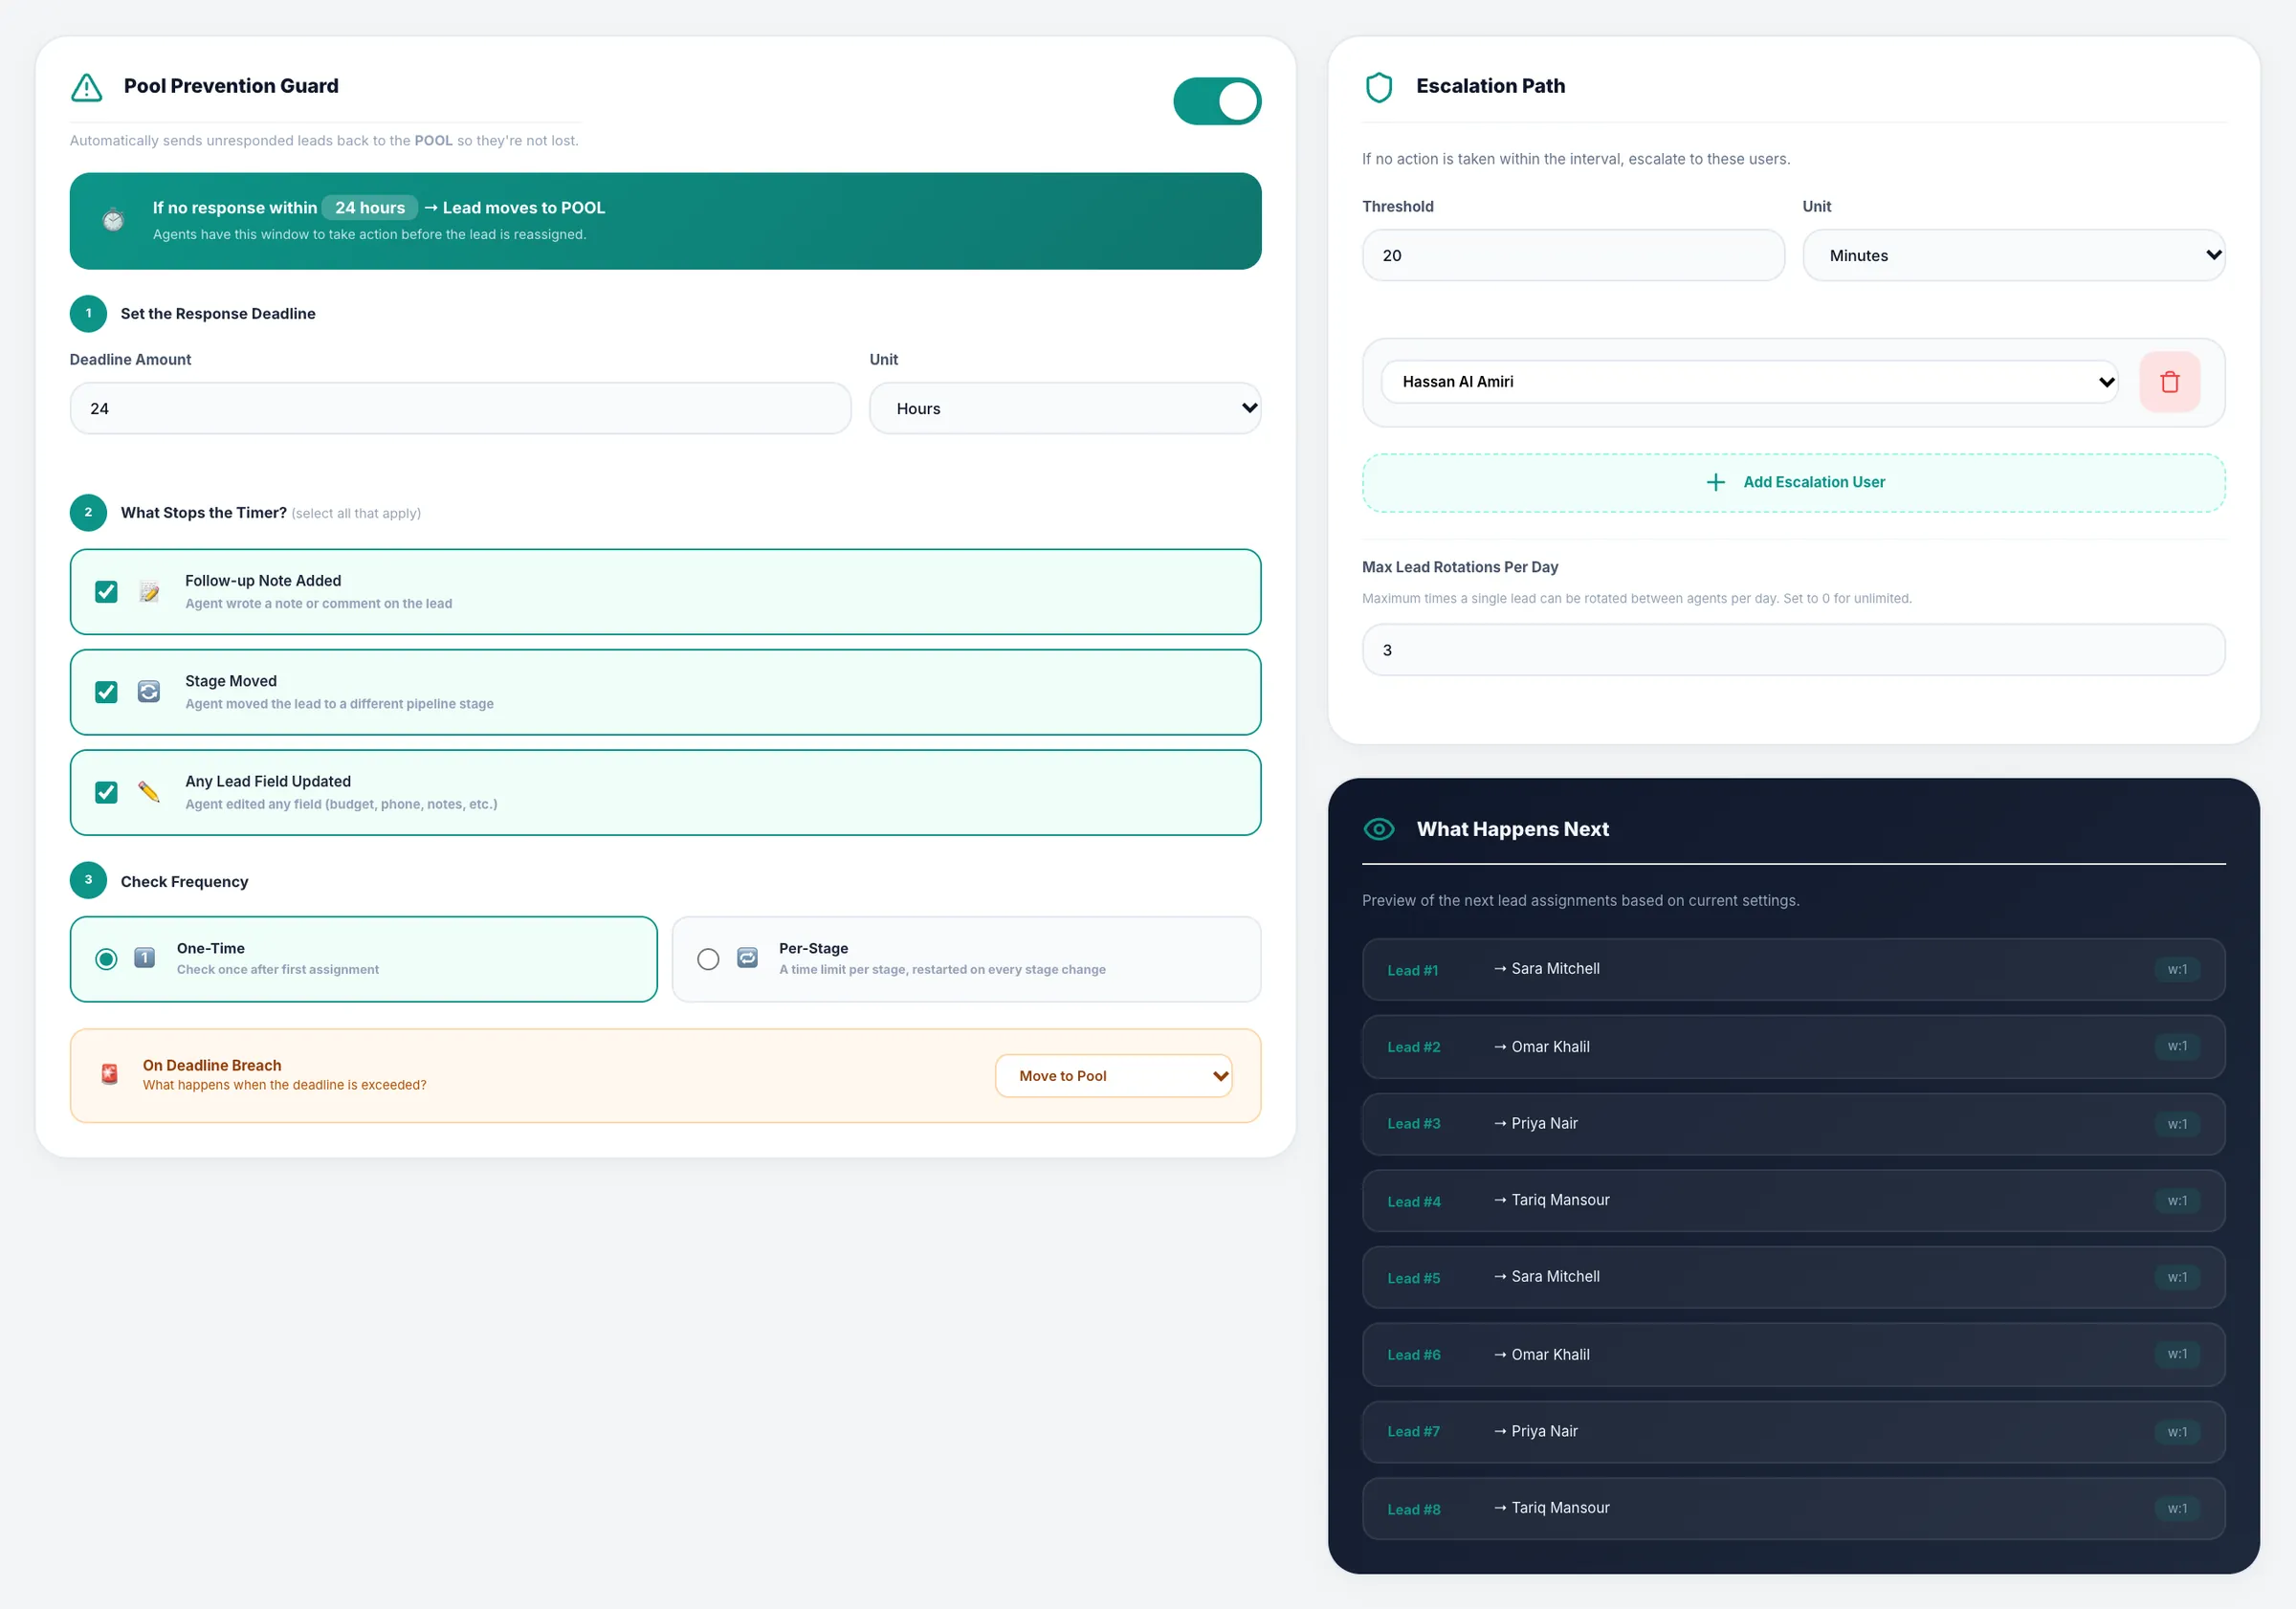
Task: Click the Lead #4 Tariq Mansour row
Action: click(1793, 1201)
